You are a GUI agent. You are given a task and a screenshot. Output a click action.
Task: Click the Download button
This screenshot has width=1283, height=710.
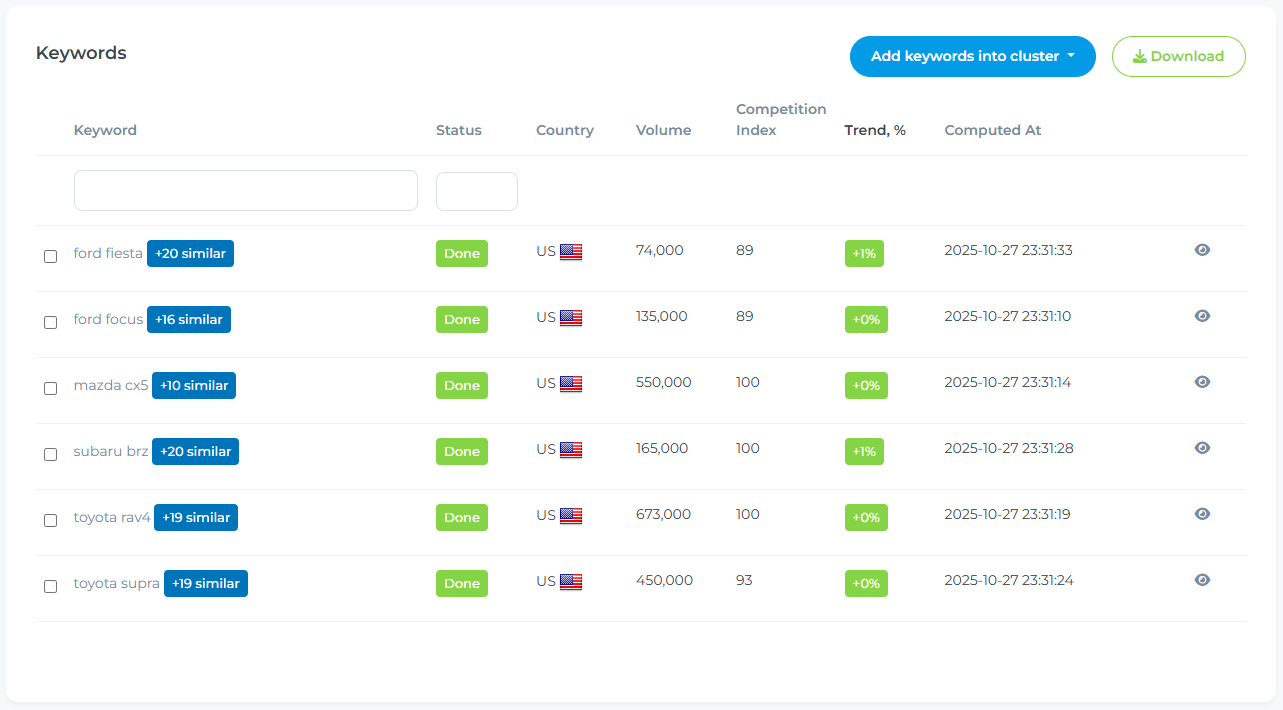(1178, 57)
